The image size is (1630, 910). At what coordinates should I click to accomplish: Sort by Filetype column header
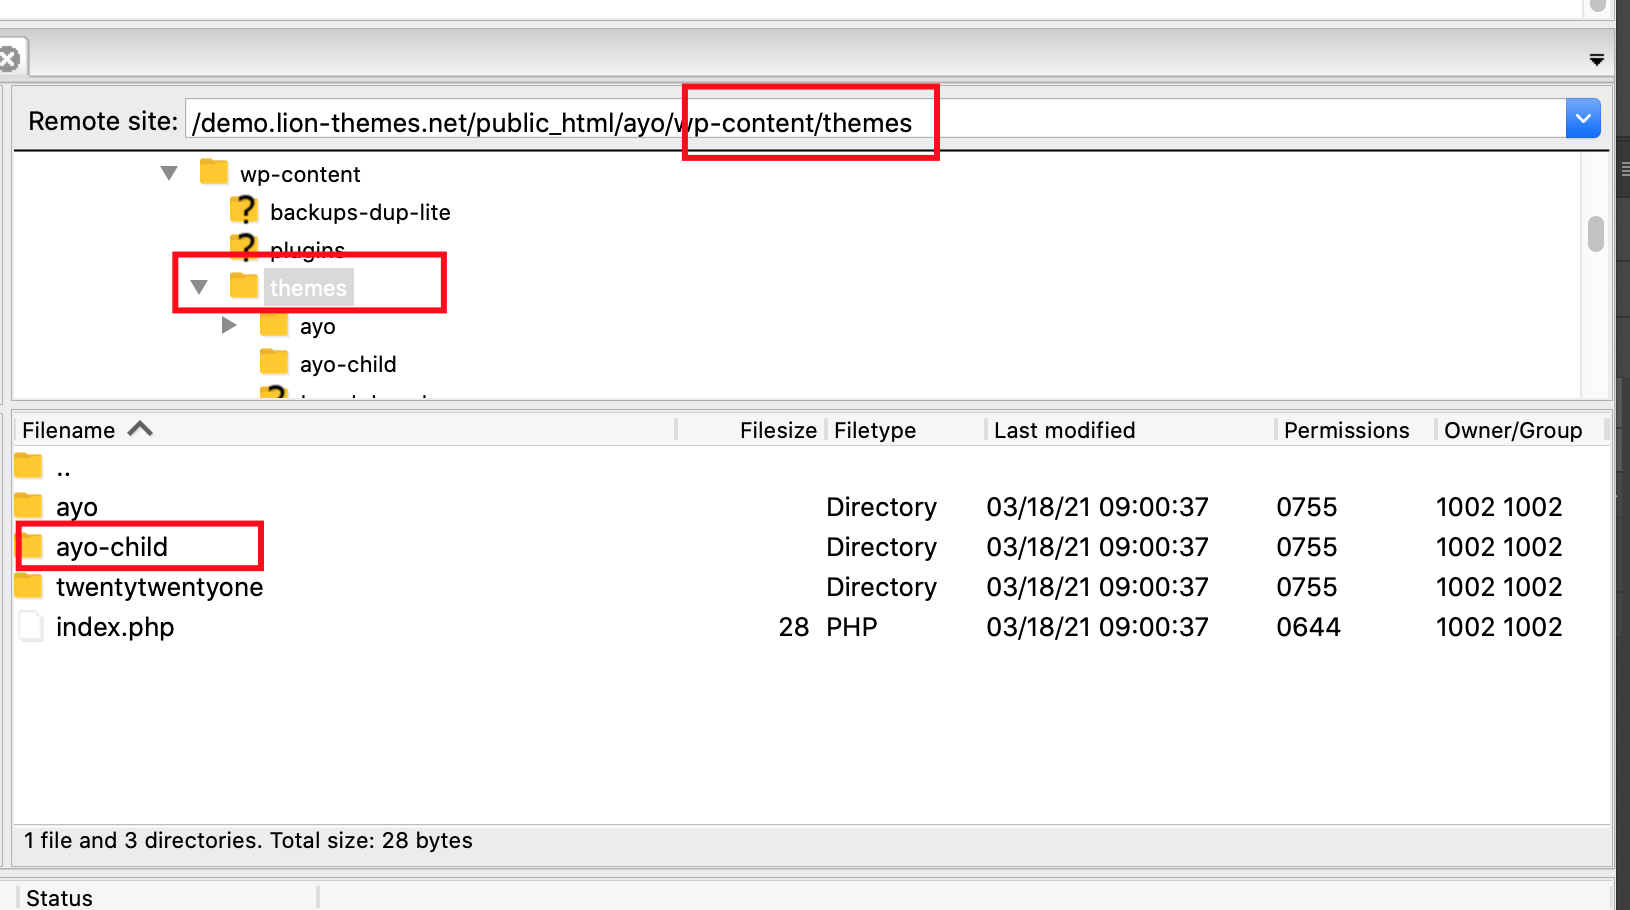pos(875,430)
